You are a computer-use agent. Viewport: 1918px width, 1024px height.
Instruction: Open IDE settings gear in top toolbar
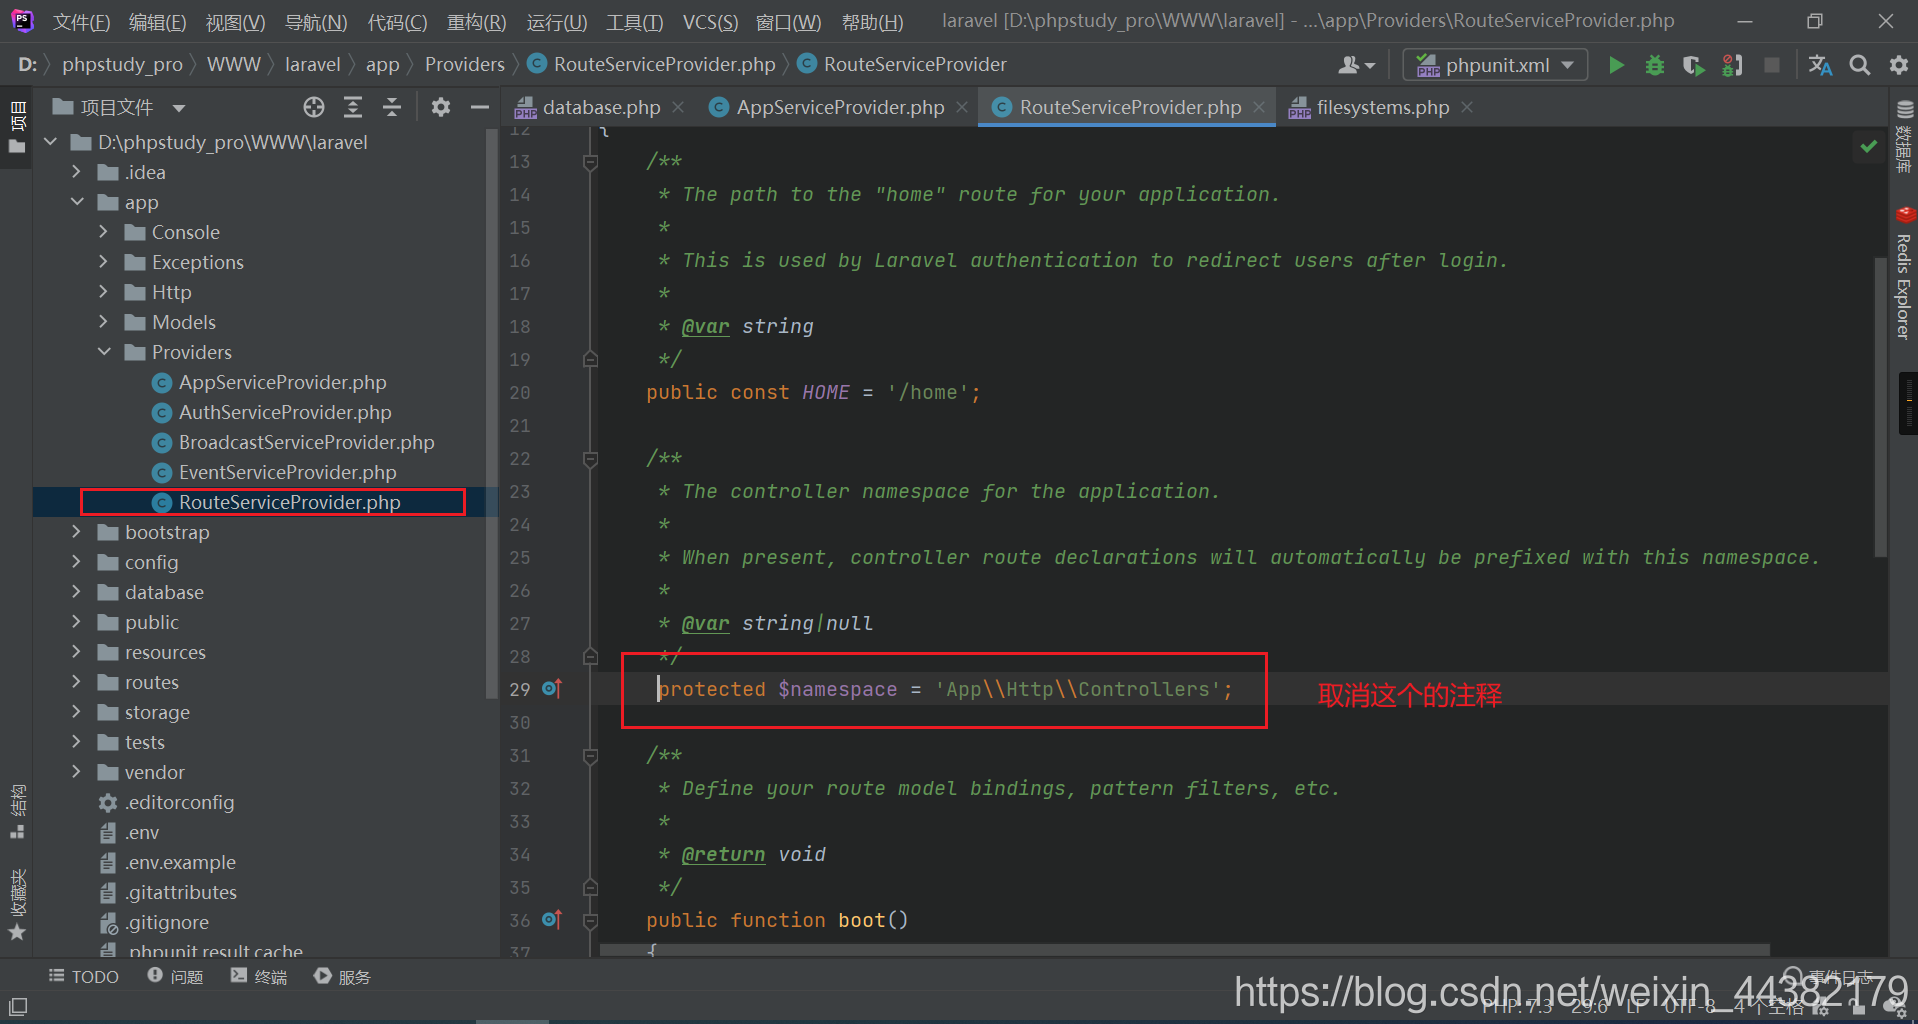[1899, 65]
